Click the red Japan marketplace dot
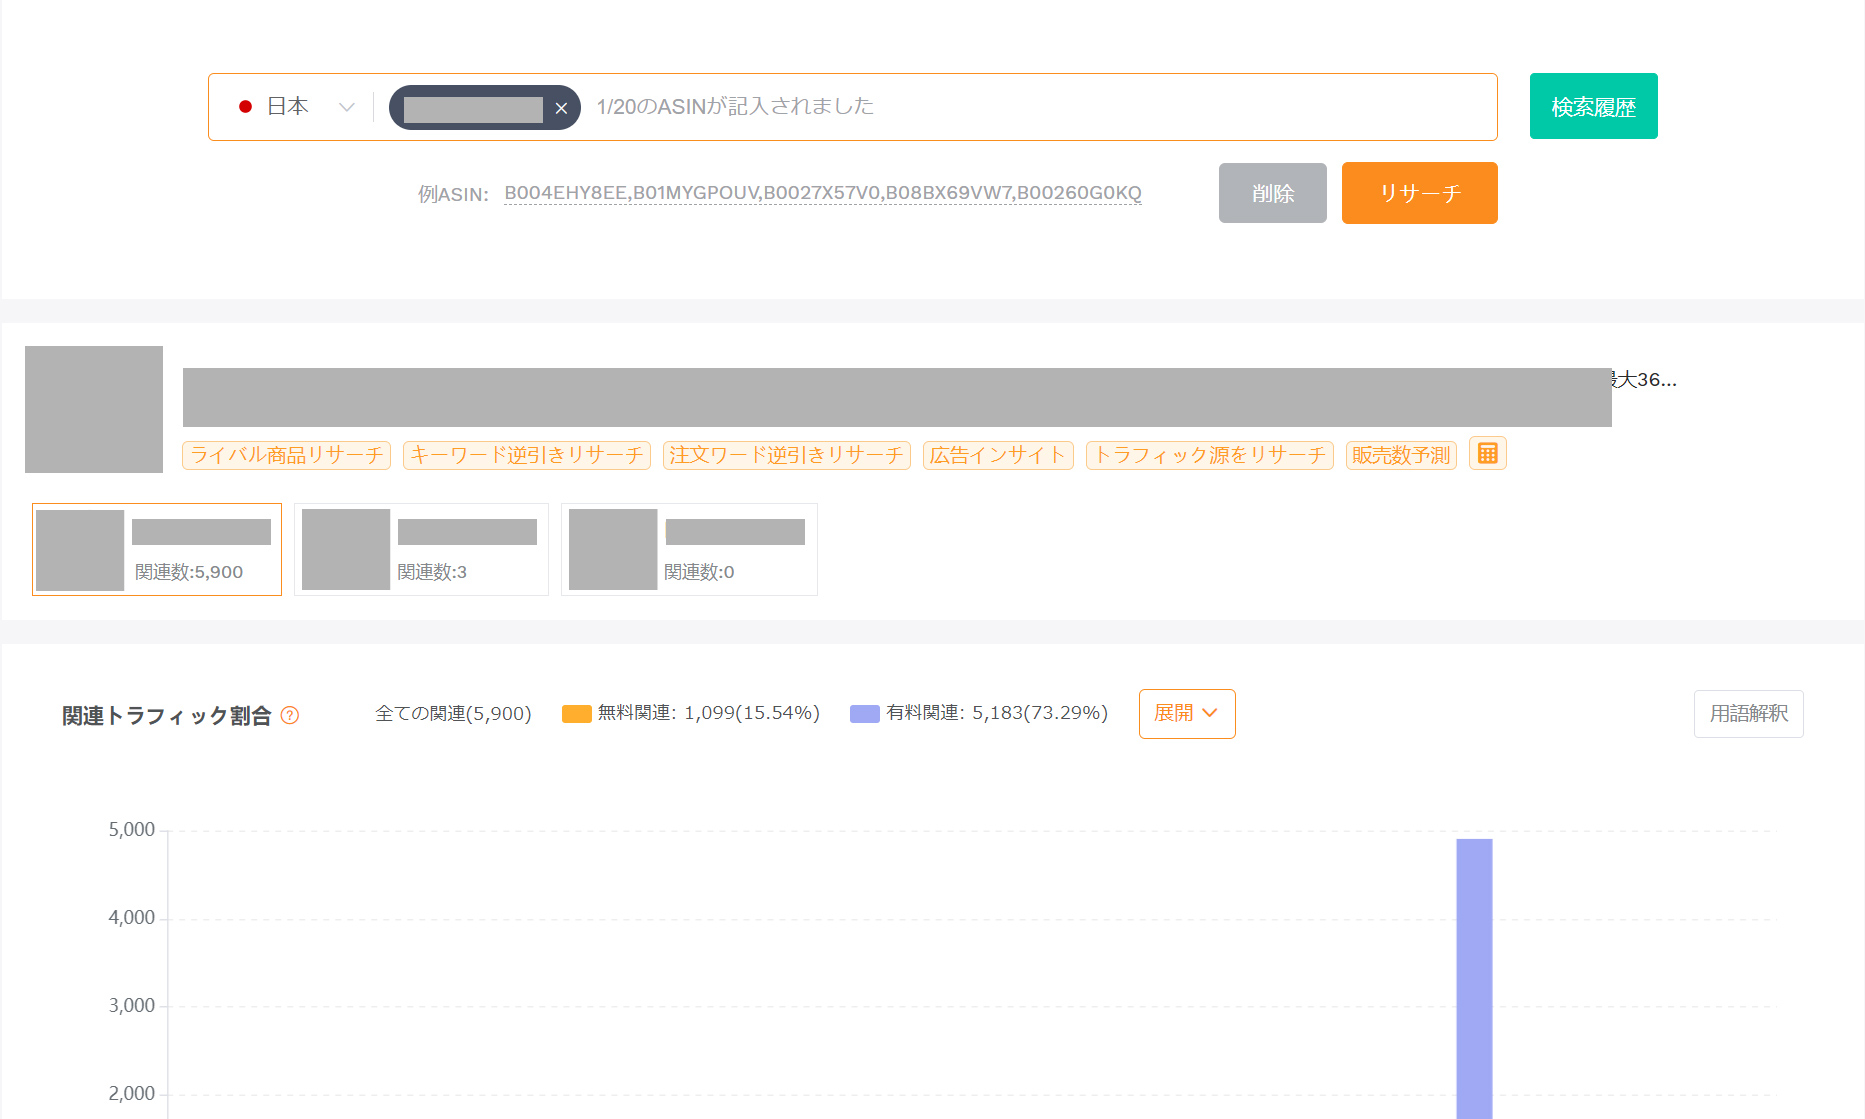The width and height of the screenshot is (1865, 1119). coord(245,107)
